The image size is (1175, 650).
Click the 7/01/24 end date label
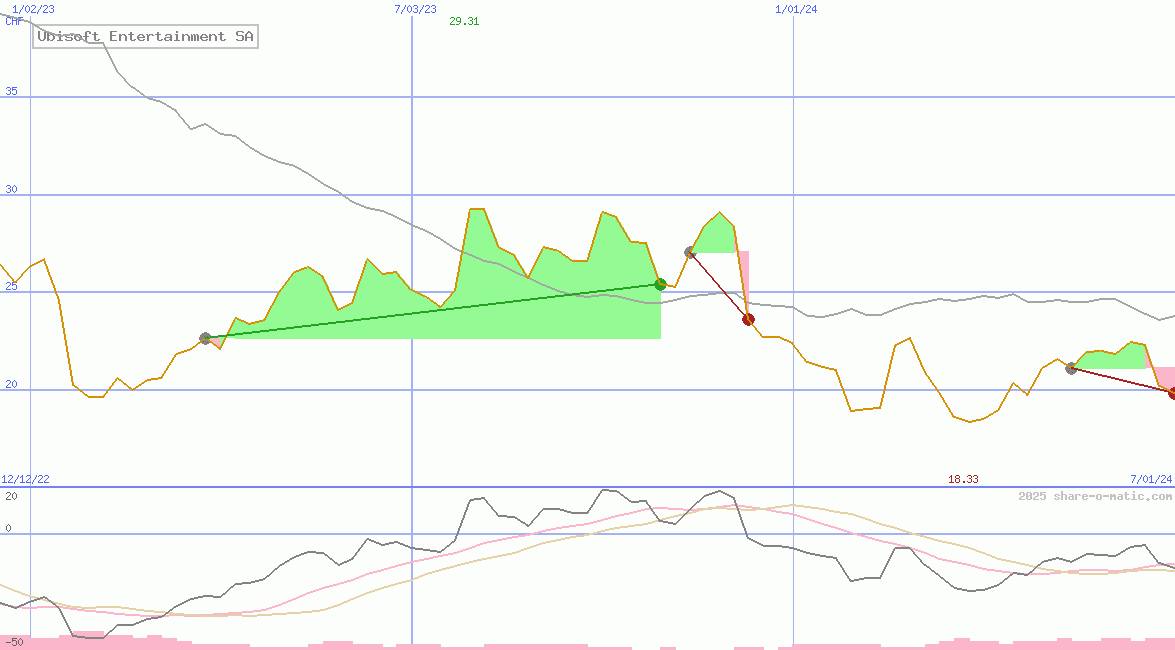(x=1150, y=480)
